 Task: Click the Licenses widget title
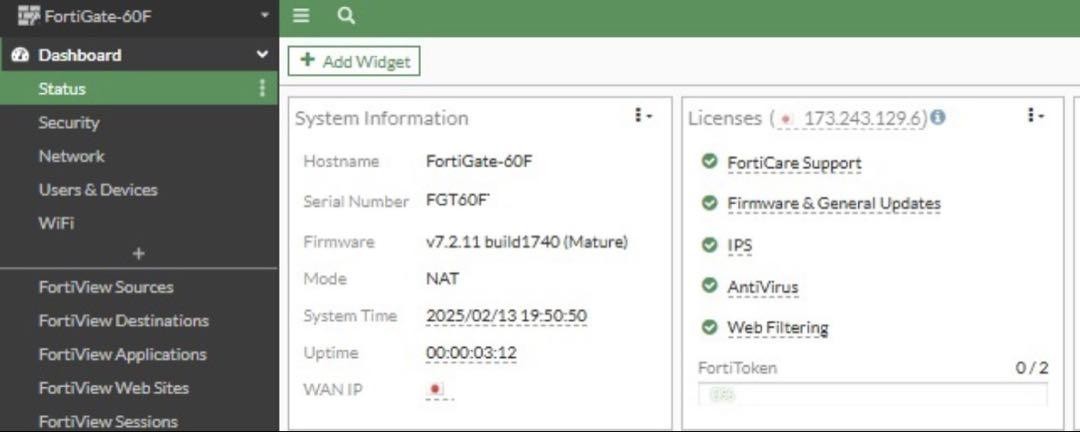725,118
